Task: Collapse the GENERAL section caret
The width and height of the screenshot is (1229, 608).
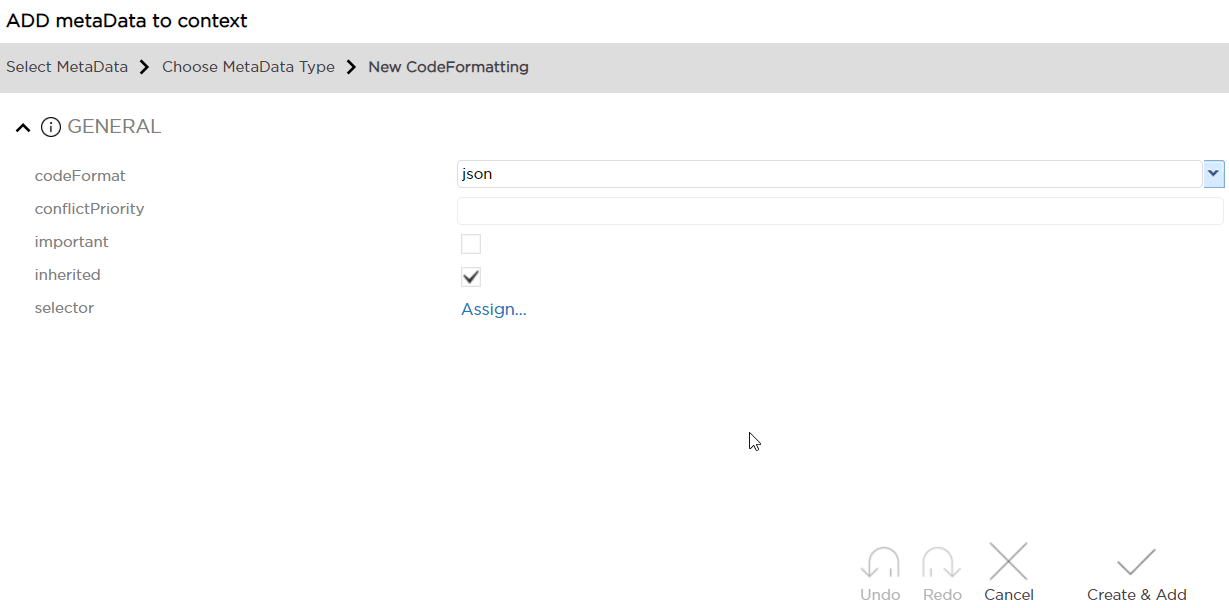Action: pyautogui.click(x=23, y=128)
